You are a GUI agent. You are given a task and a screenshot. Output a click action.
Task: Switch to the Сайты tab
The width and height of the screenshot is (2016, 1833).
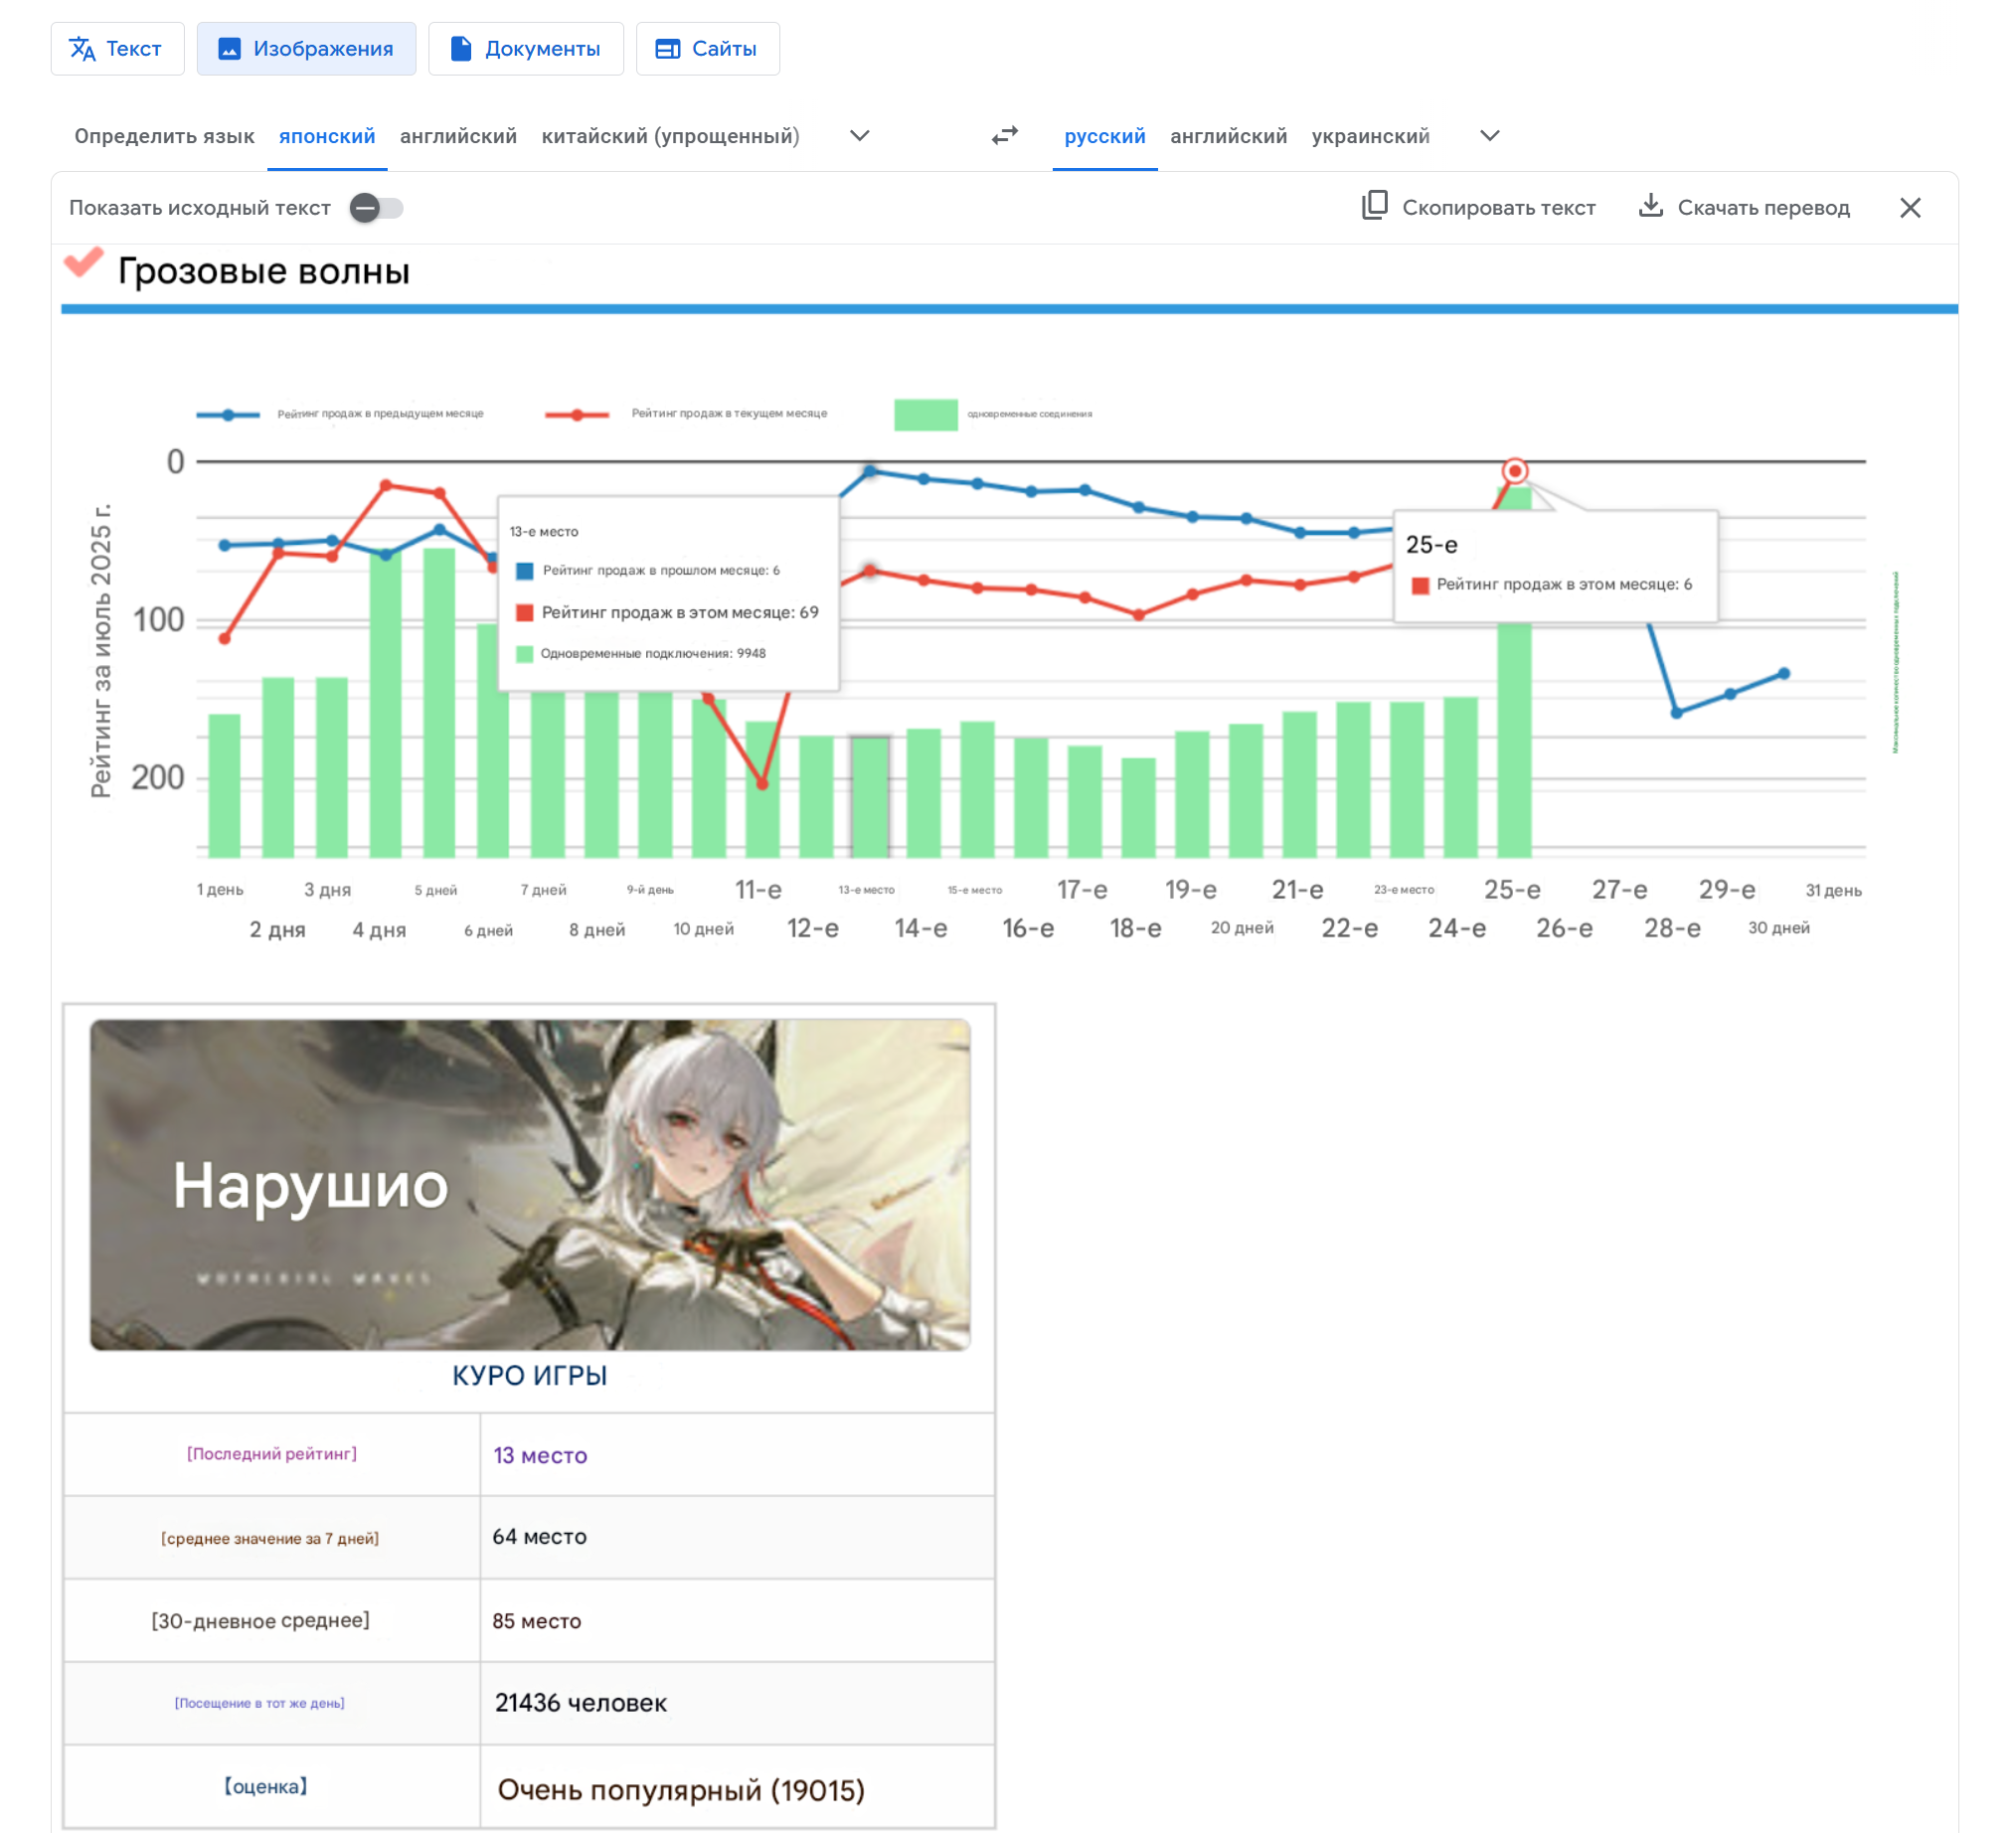coord(707,48)
